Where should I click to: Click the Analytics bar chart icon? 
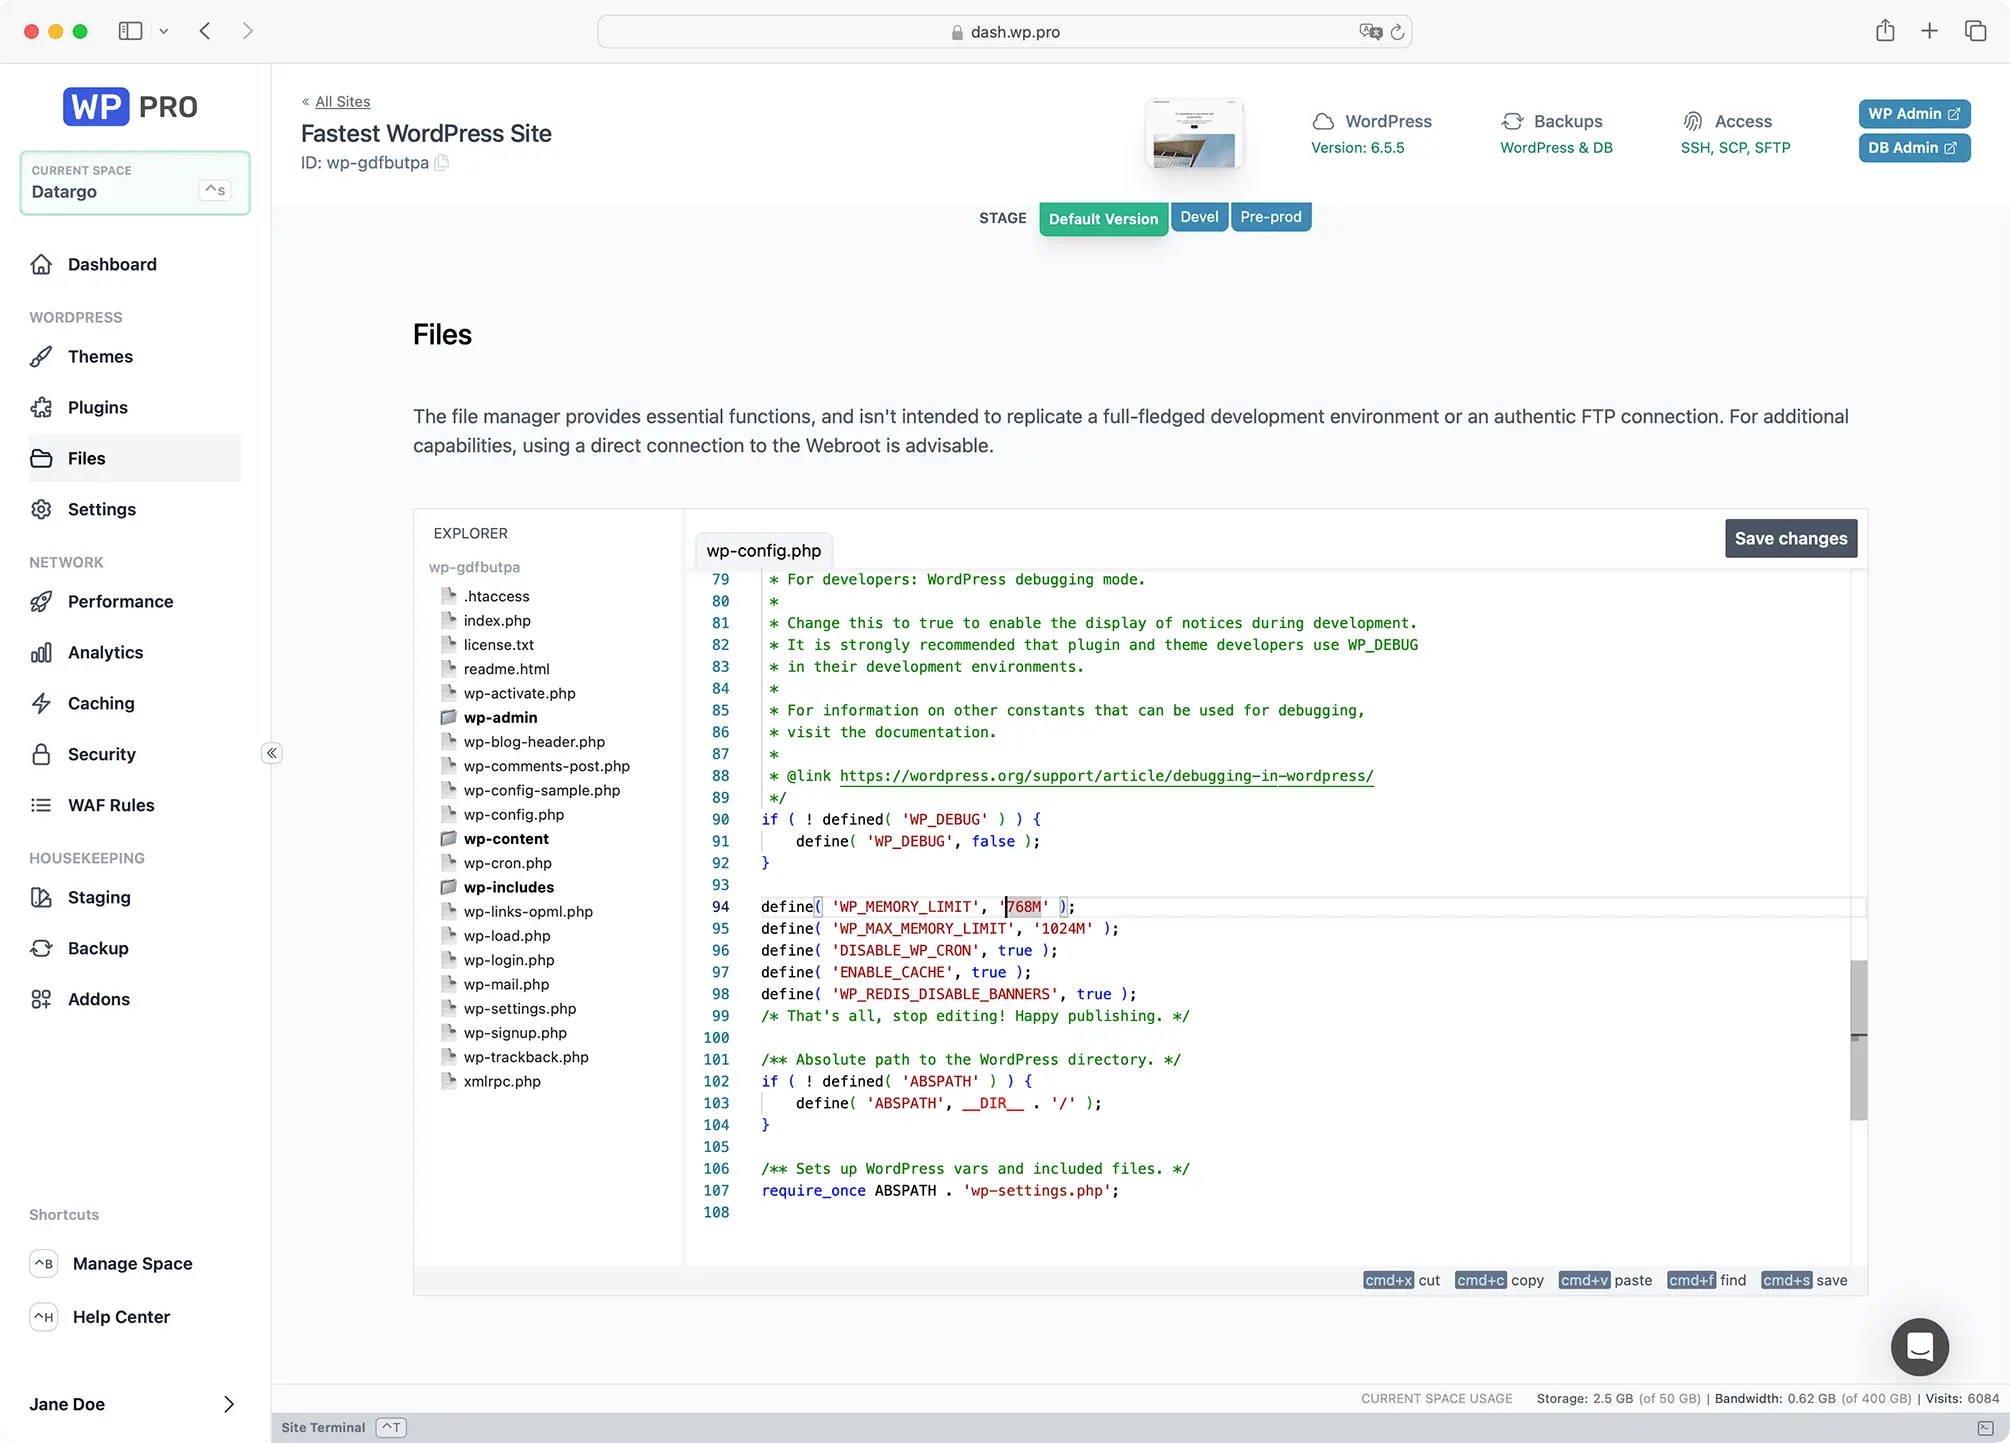pyautogui.click(x=41, y=652)
